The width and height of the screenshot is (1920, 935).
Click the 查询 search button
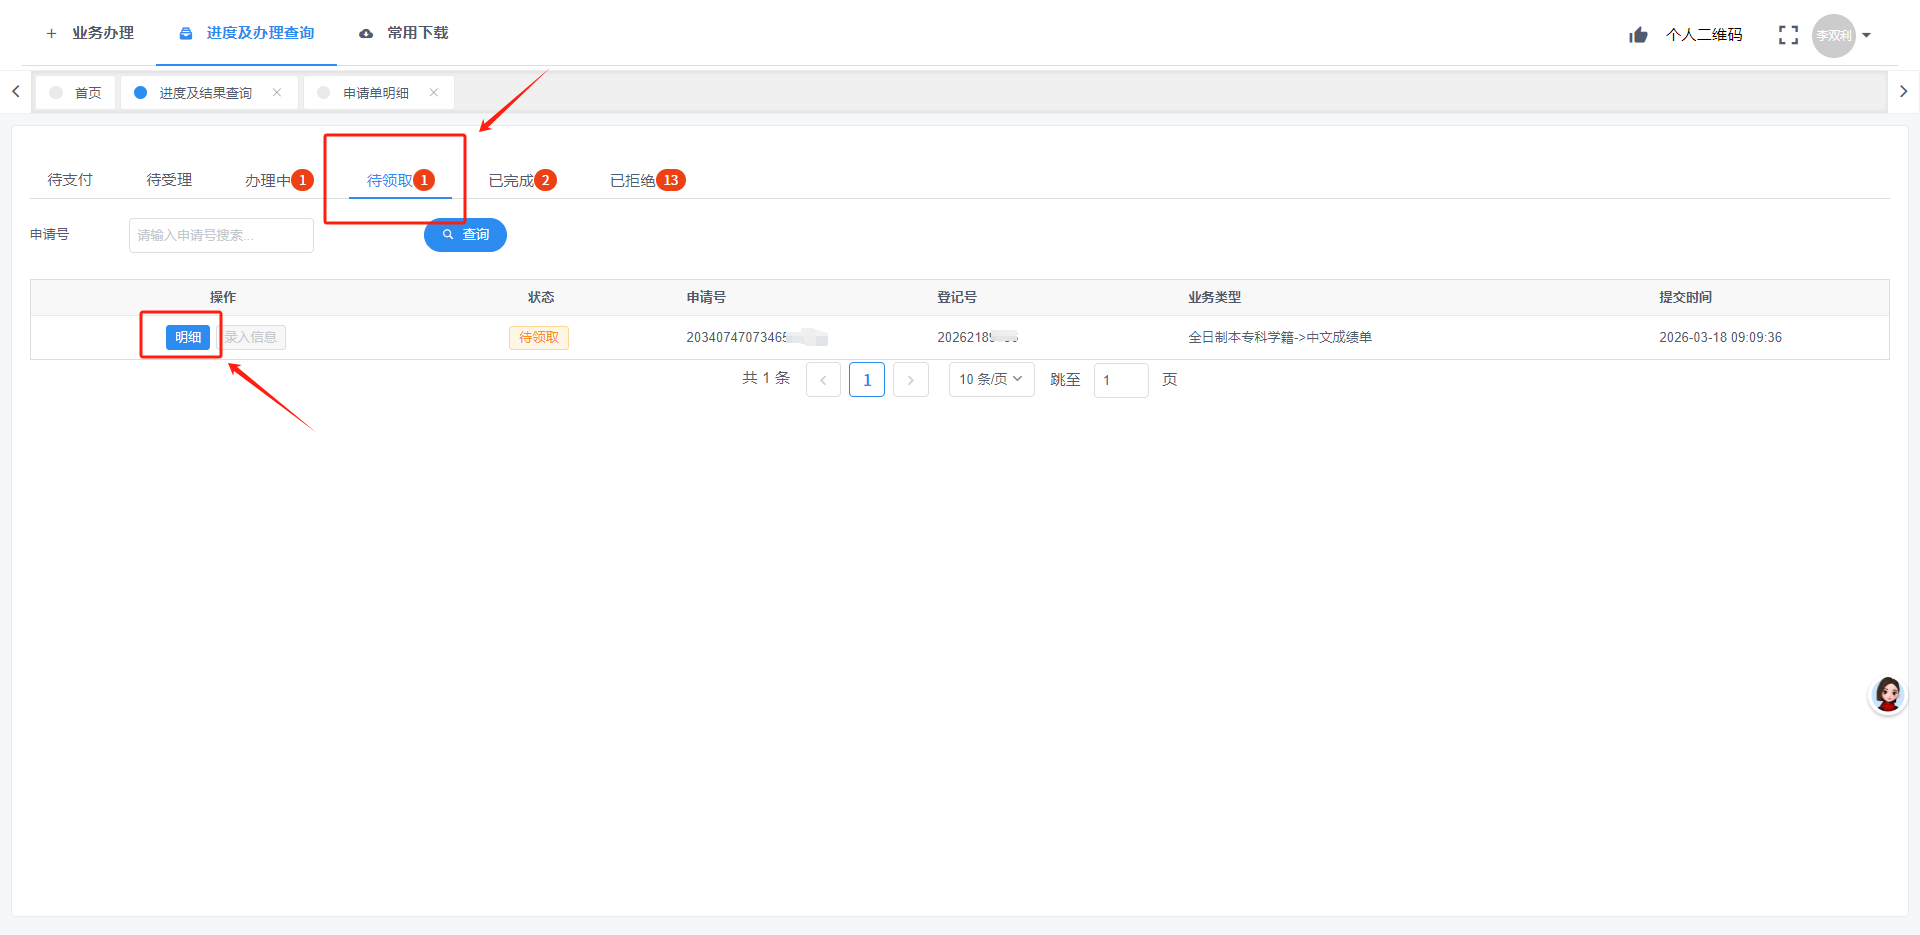coord(465,235)
